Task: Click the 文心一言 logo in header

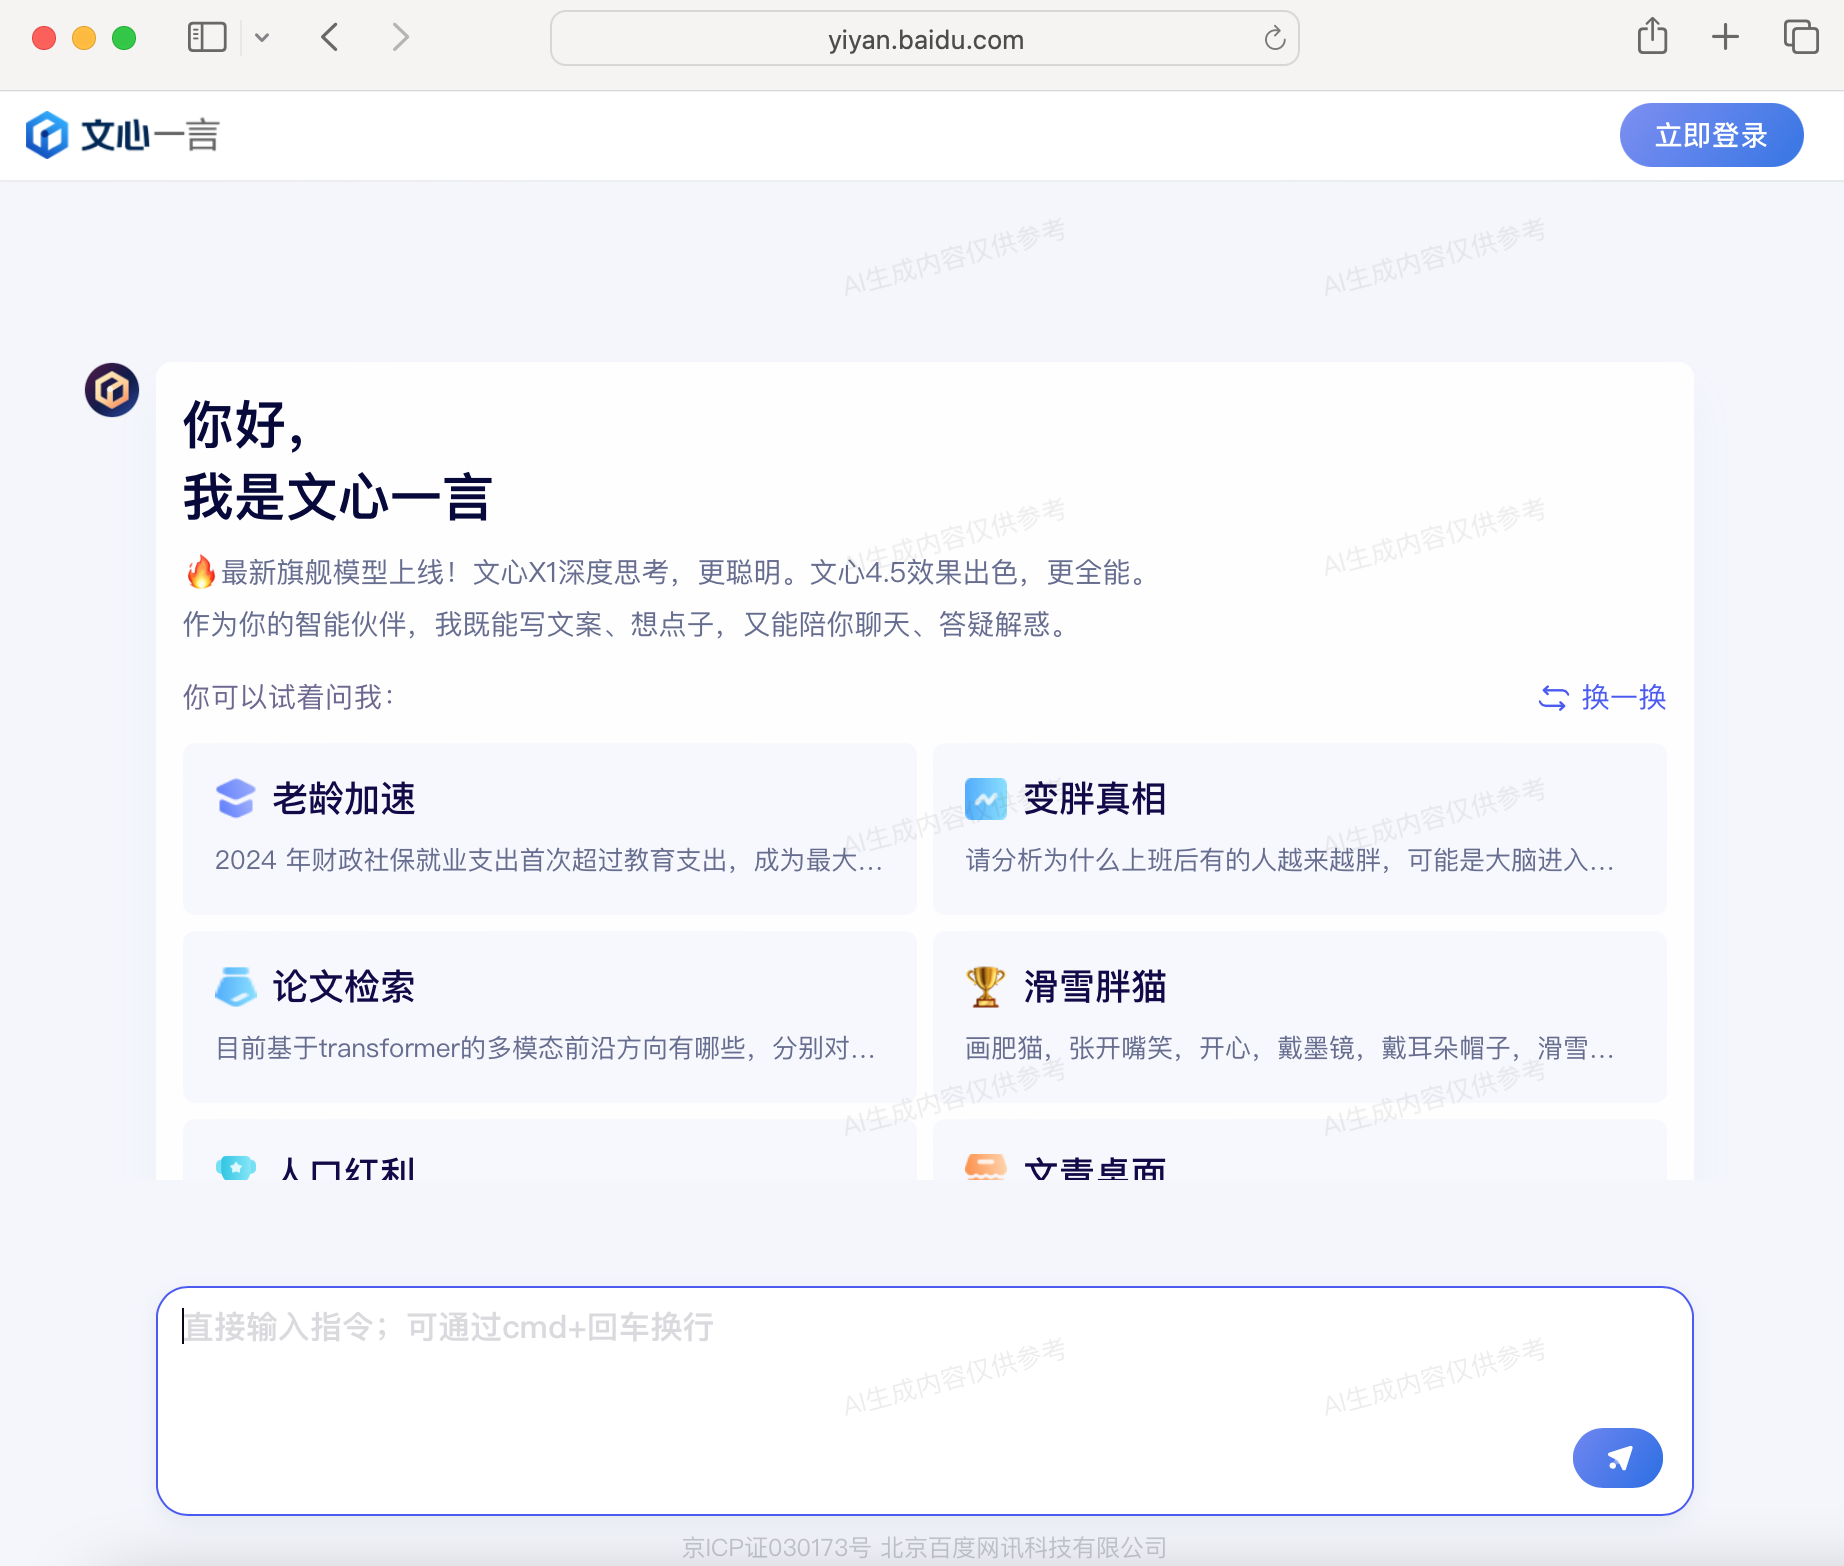Action: 122,135
